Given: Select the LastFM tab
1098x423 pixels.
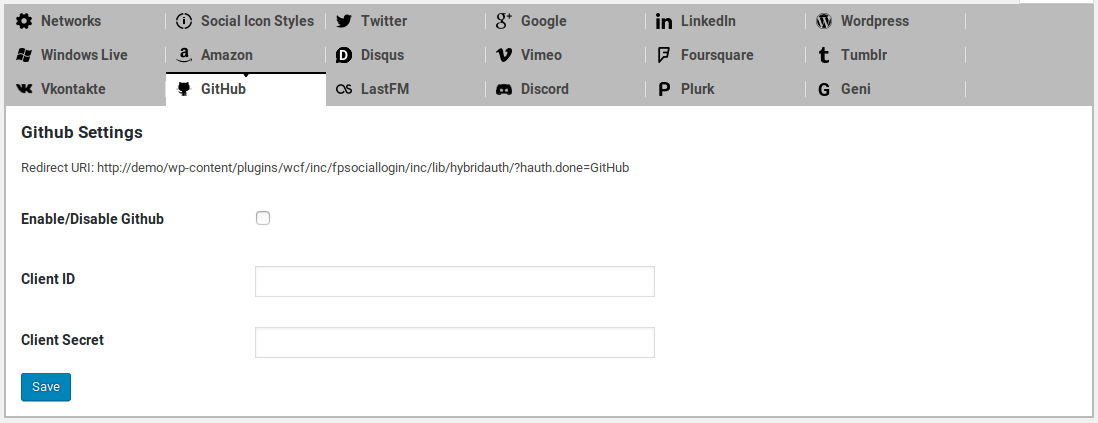Looking at the screenshot, I should (384, 89).
